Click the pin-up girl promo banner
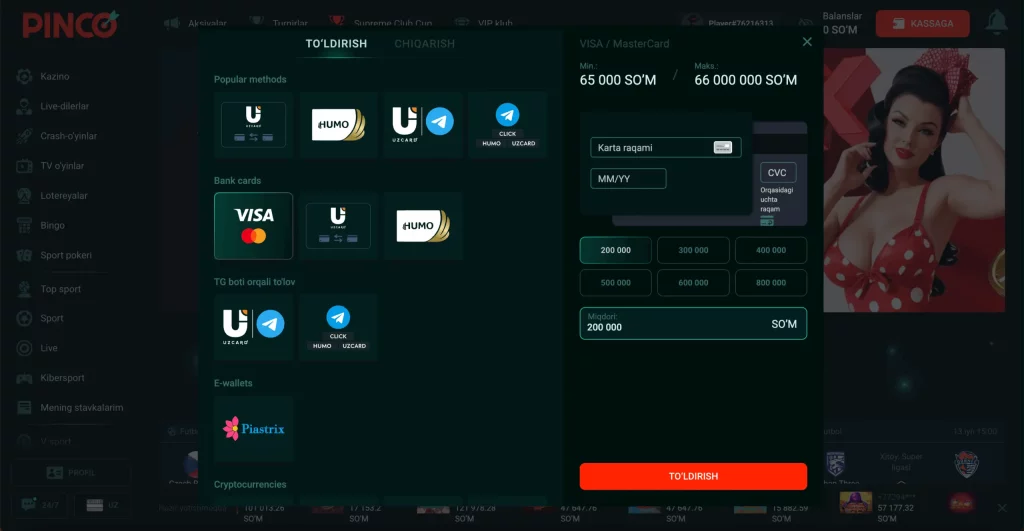 [914, 180]
